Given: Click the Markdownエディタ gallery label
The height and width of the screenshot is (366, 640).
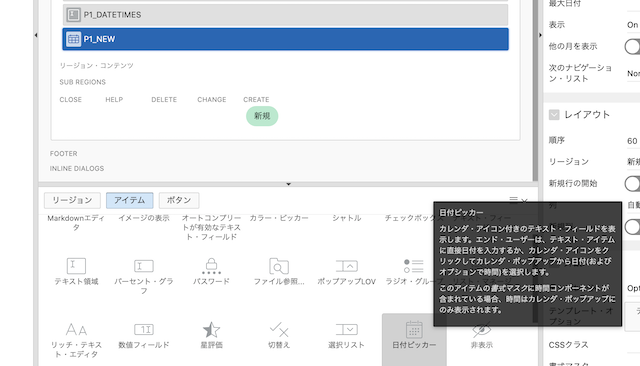Looking at the screenshot, I should 76,223.
